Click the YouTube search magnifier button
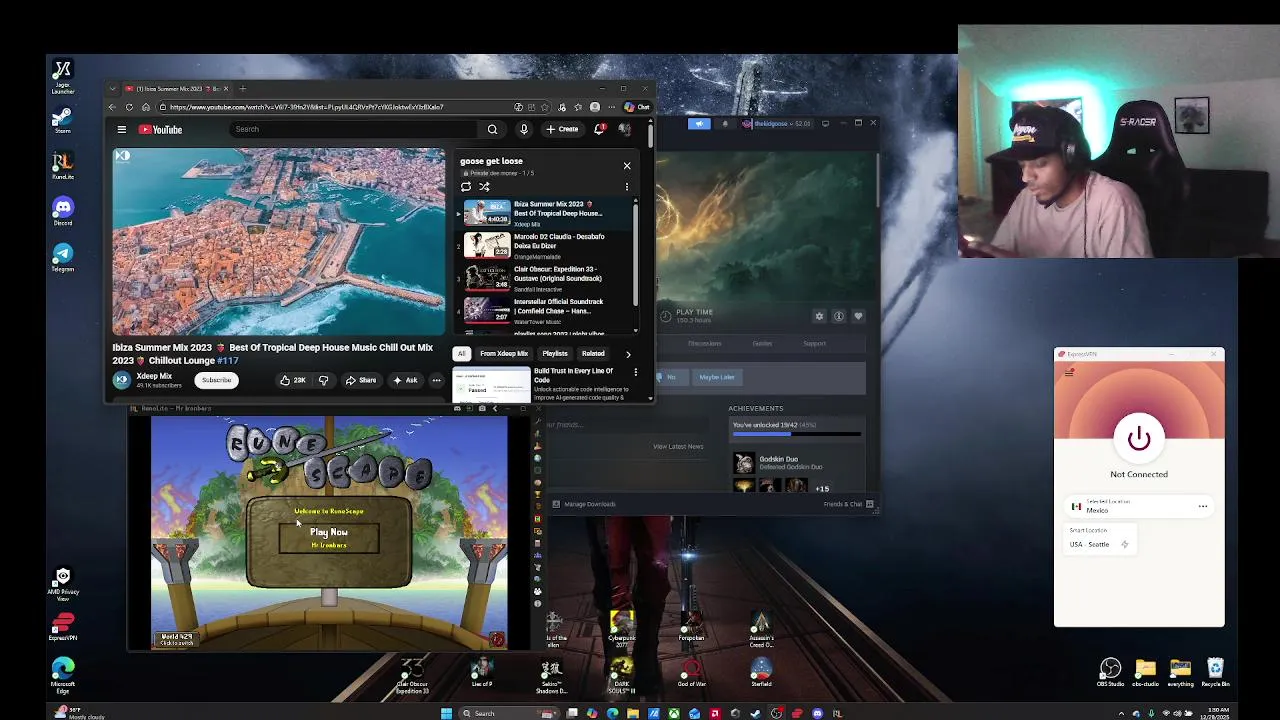The height and width of the screenshot is (720, 1280). (492, 129)
